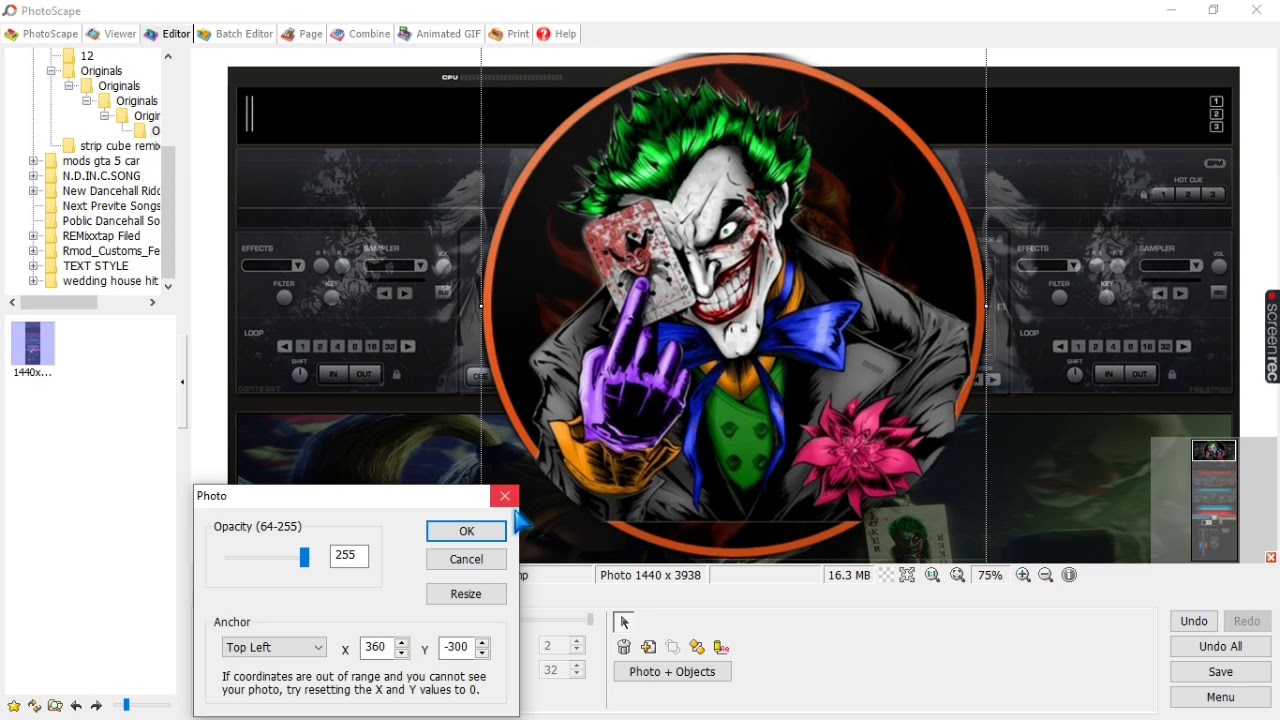Image resolution: width=1280 pixels, height=720 pixels.
Task: Expand the 'mods gta 5 car' folder
Action: (34, 161)
